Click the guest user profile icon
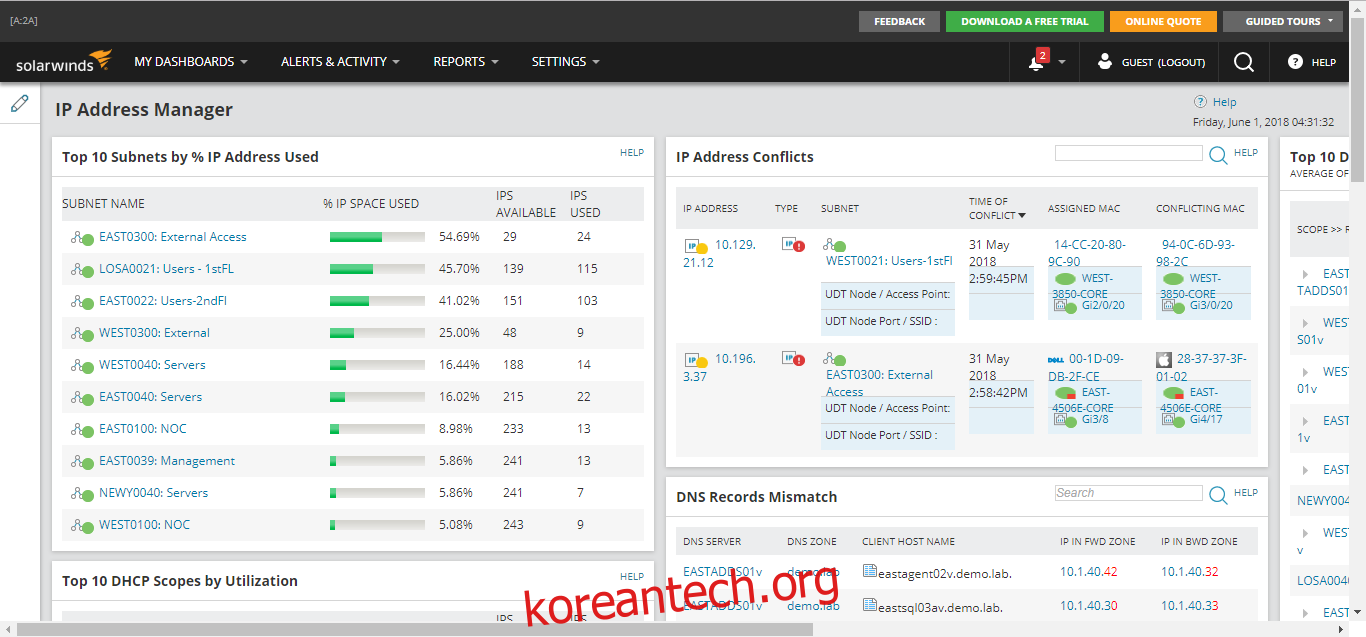 (x=1104, y=61)
